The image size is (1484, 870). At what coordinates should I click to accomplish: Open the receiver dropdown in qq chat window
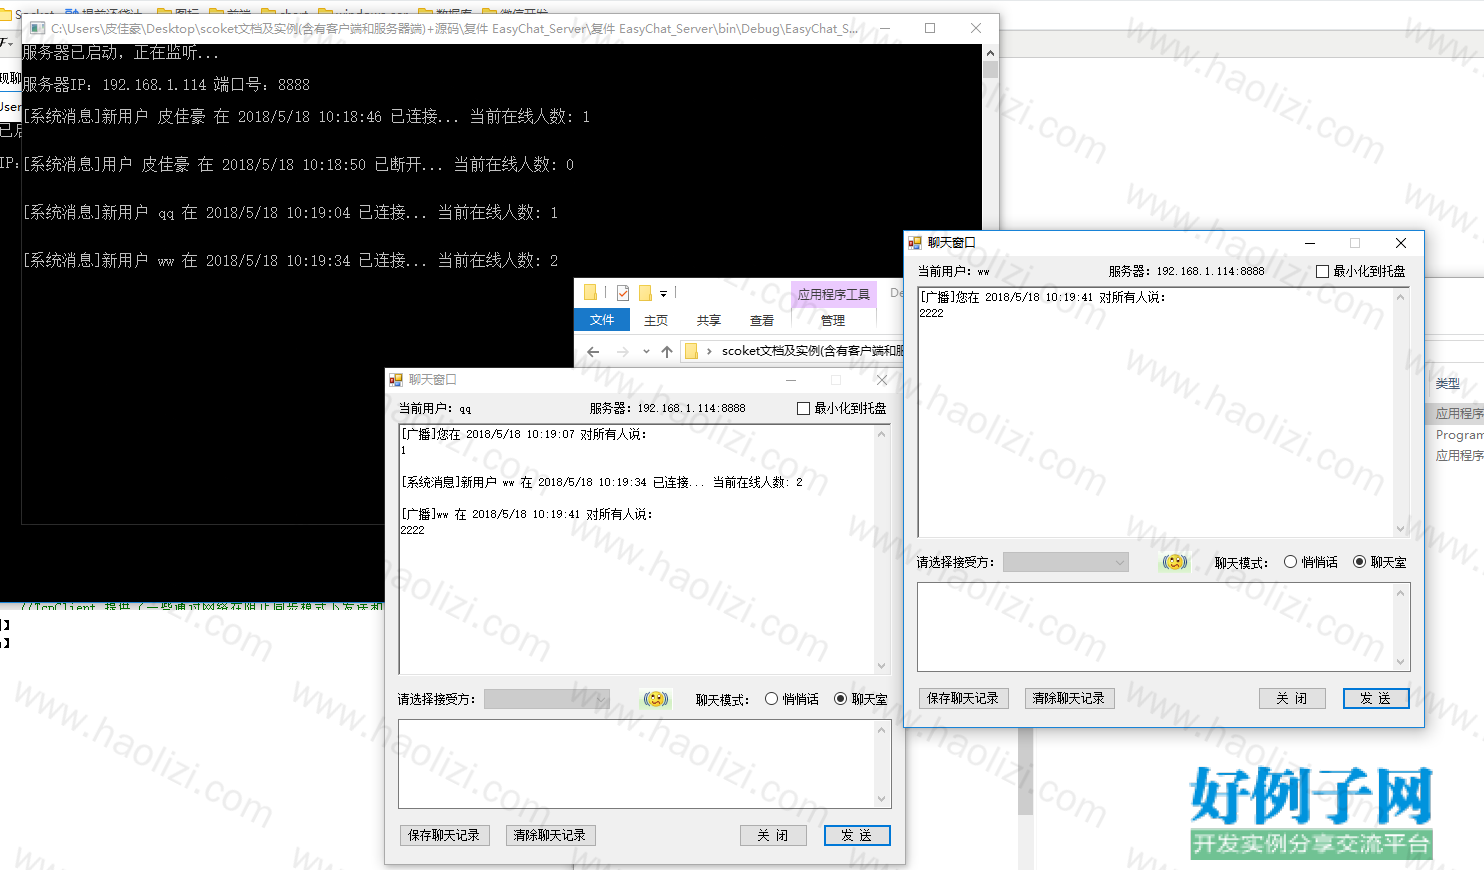(x=547, y=699)
